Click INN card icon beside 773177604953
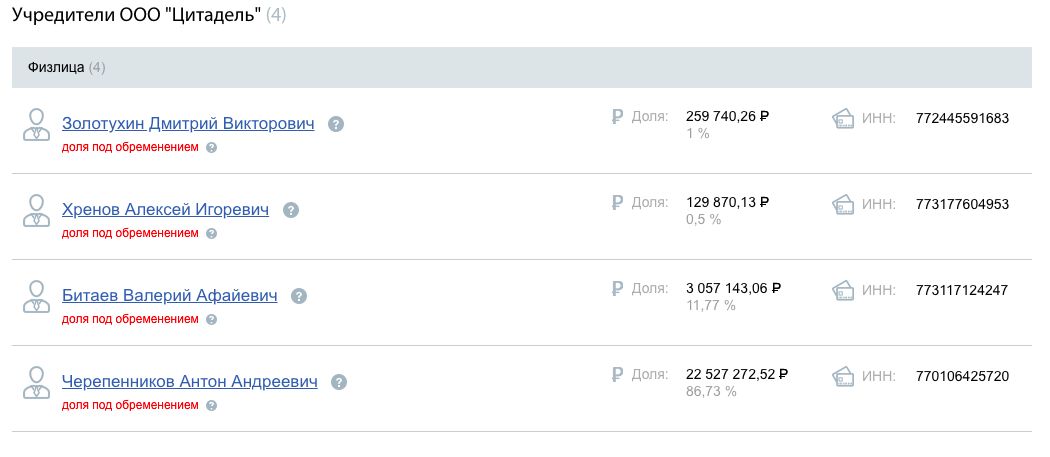 point(843,204)
